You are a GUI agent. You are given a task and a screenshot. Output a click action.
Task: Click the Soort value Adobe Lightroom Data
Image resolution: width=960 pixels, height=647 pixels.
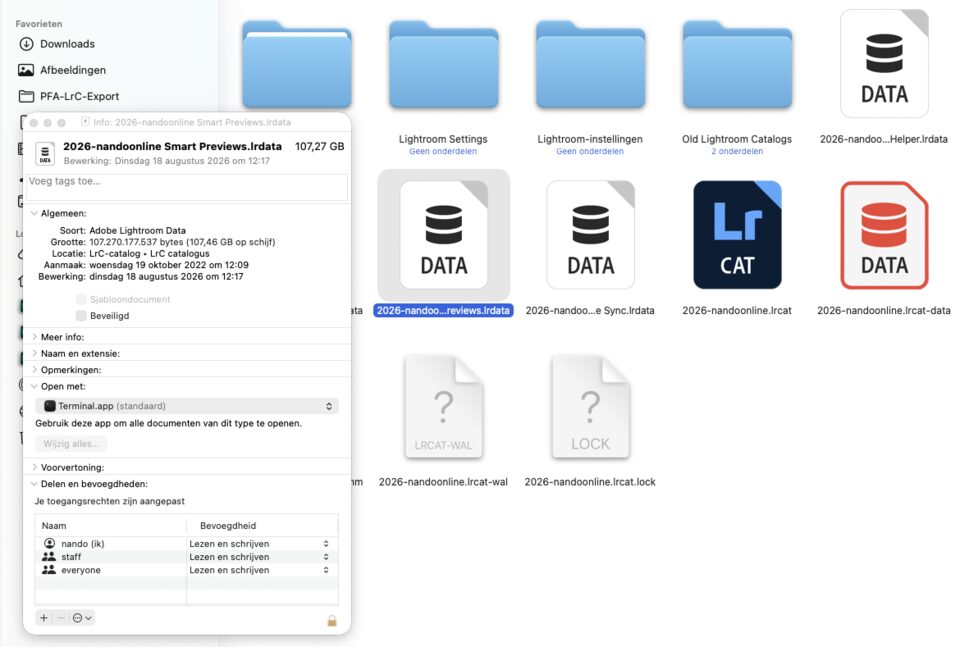pos(138,231)
